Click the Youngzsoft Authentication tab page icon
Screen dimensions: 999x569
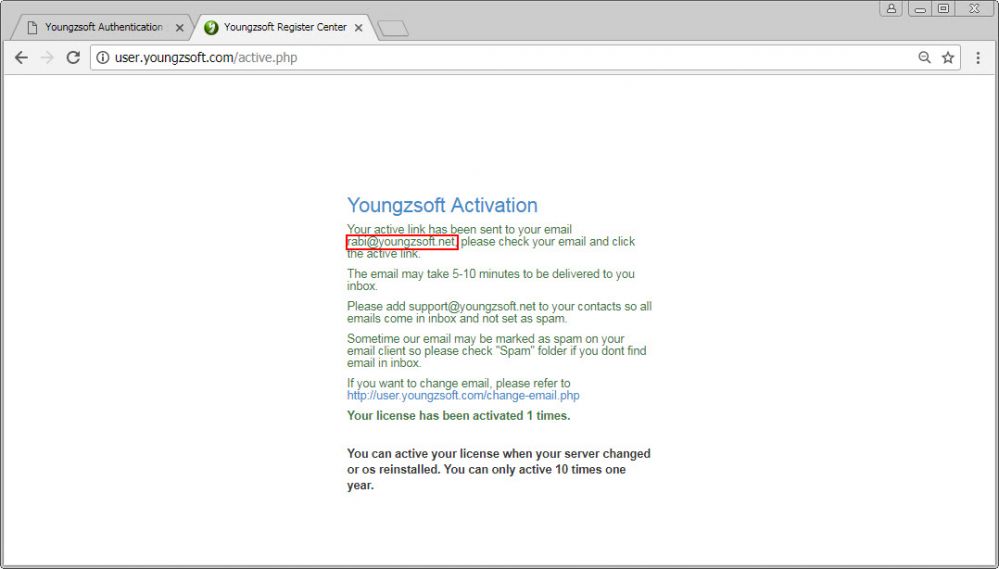[32, 28]
